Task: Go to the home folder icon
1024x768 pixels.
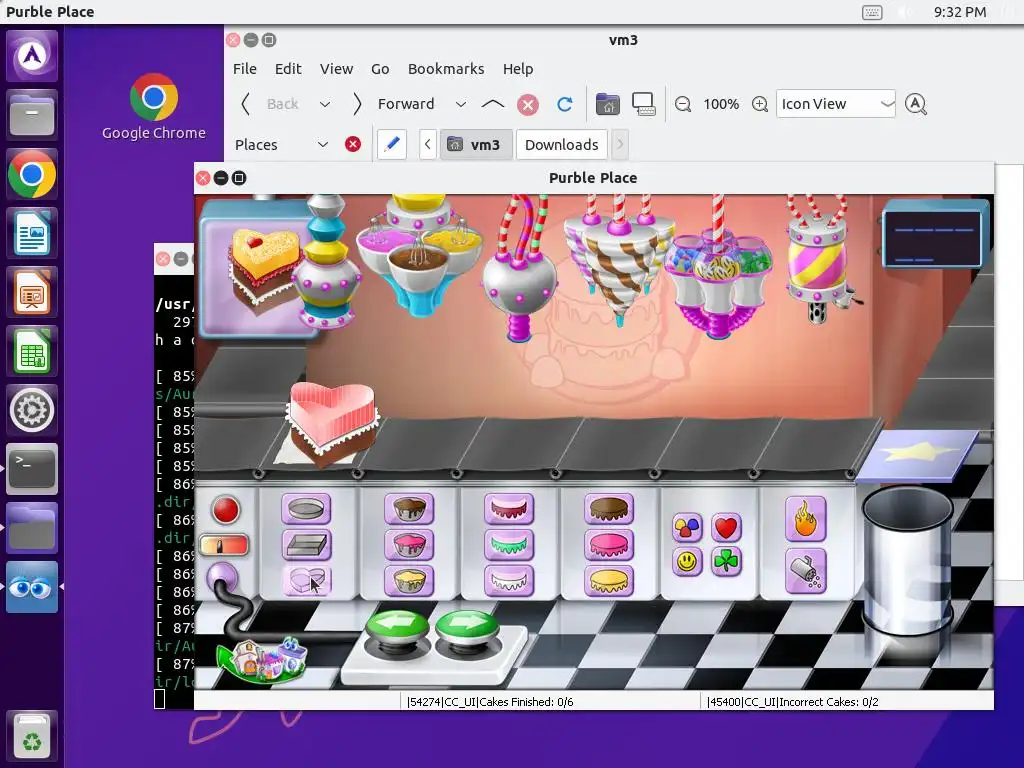Action: point(607,104)
